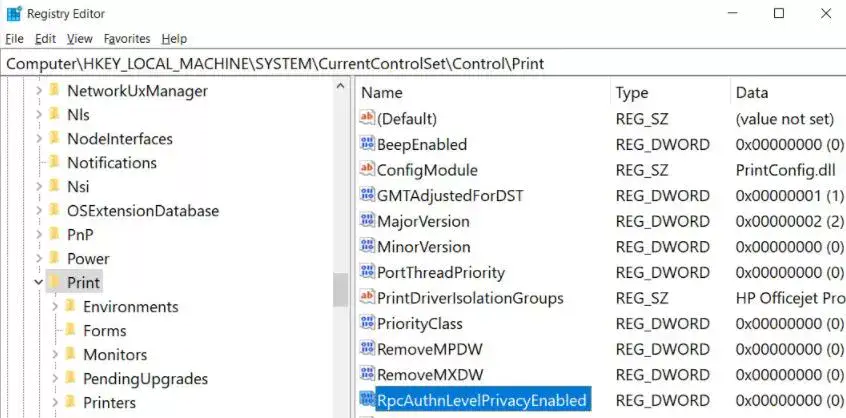Viewport: 846px width, 418px height.
Task: Click the NetworkUxManager folder icon
Action: (54, 90)
